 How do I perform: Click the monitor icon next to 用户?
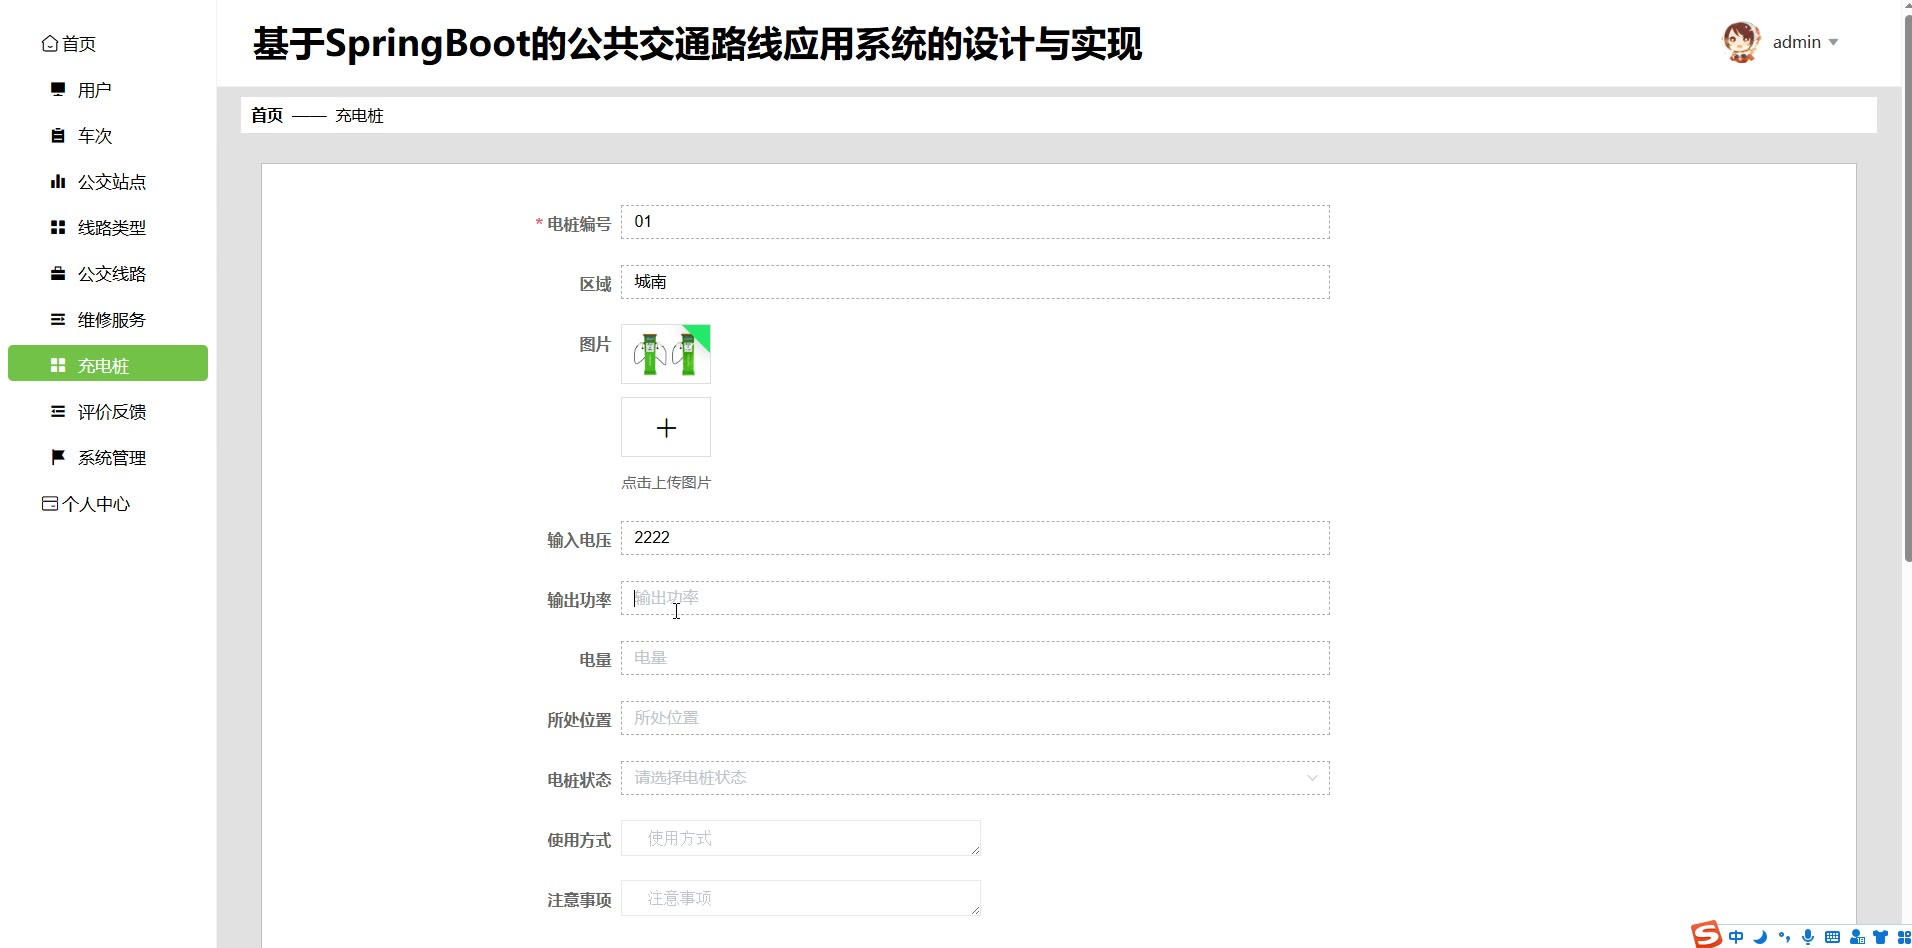tap(58, 89)
